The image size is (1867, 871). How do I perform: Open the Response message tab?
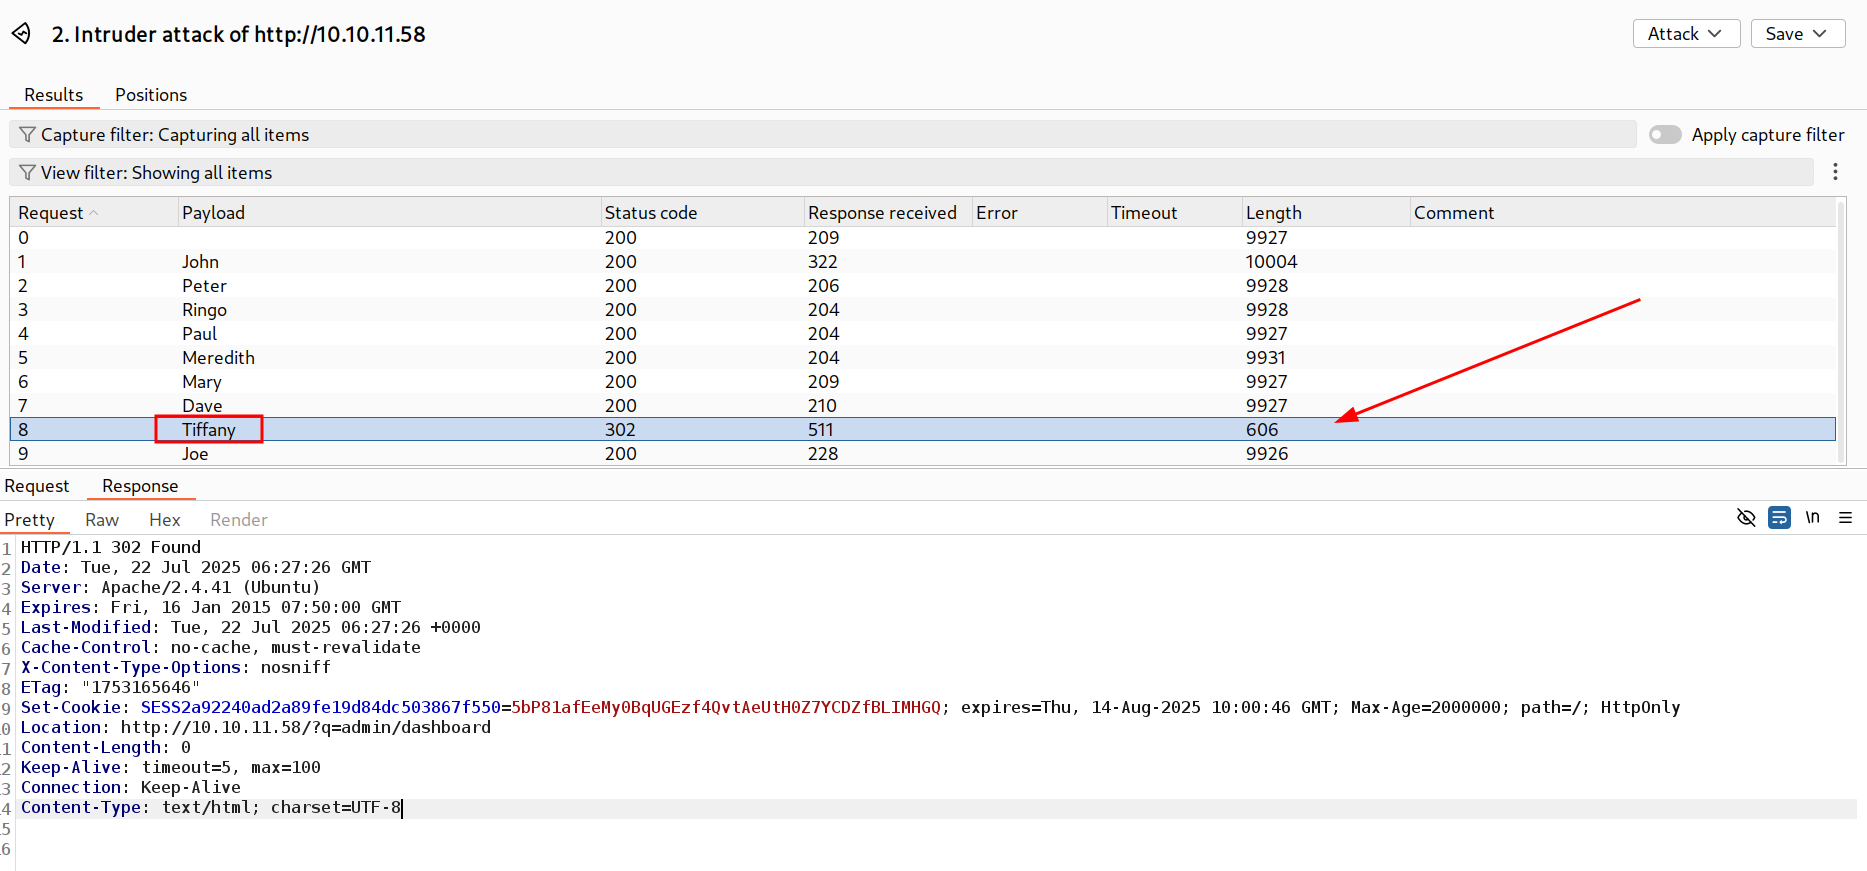click(x=140, y=486)
